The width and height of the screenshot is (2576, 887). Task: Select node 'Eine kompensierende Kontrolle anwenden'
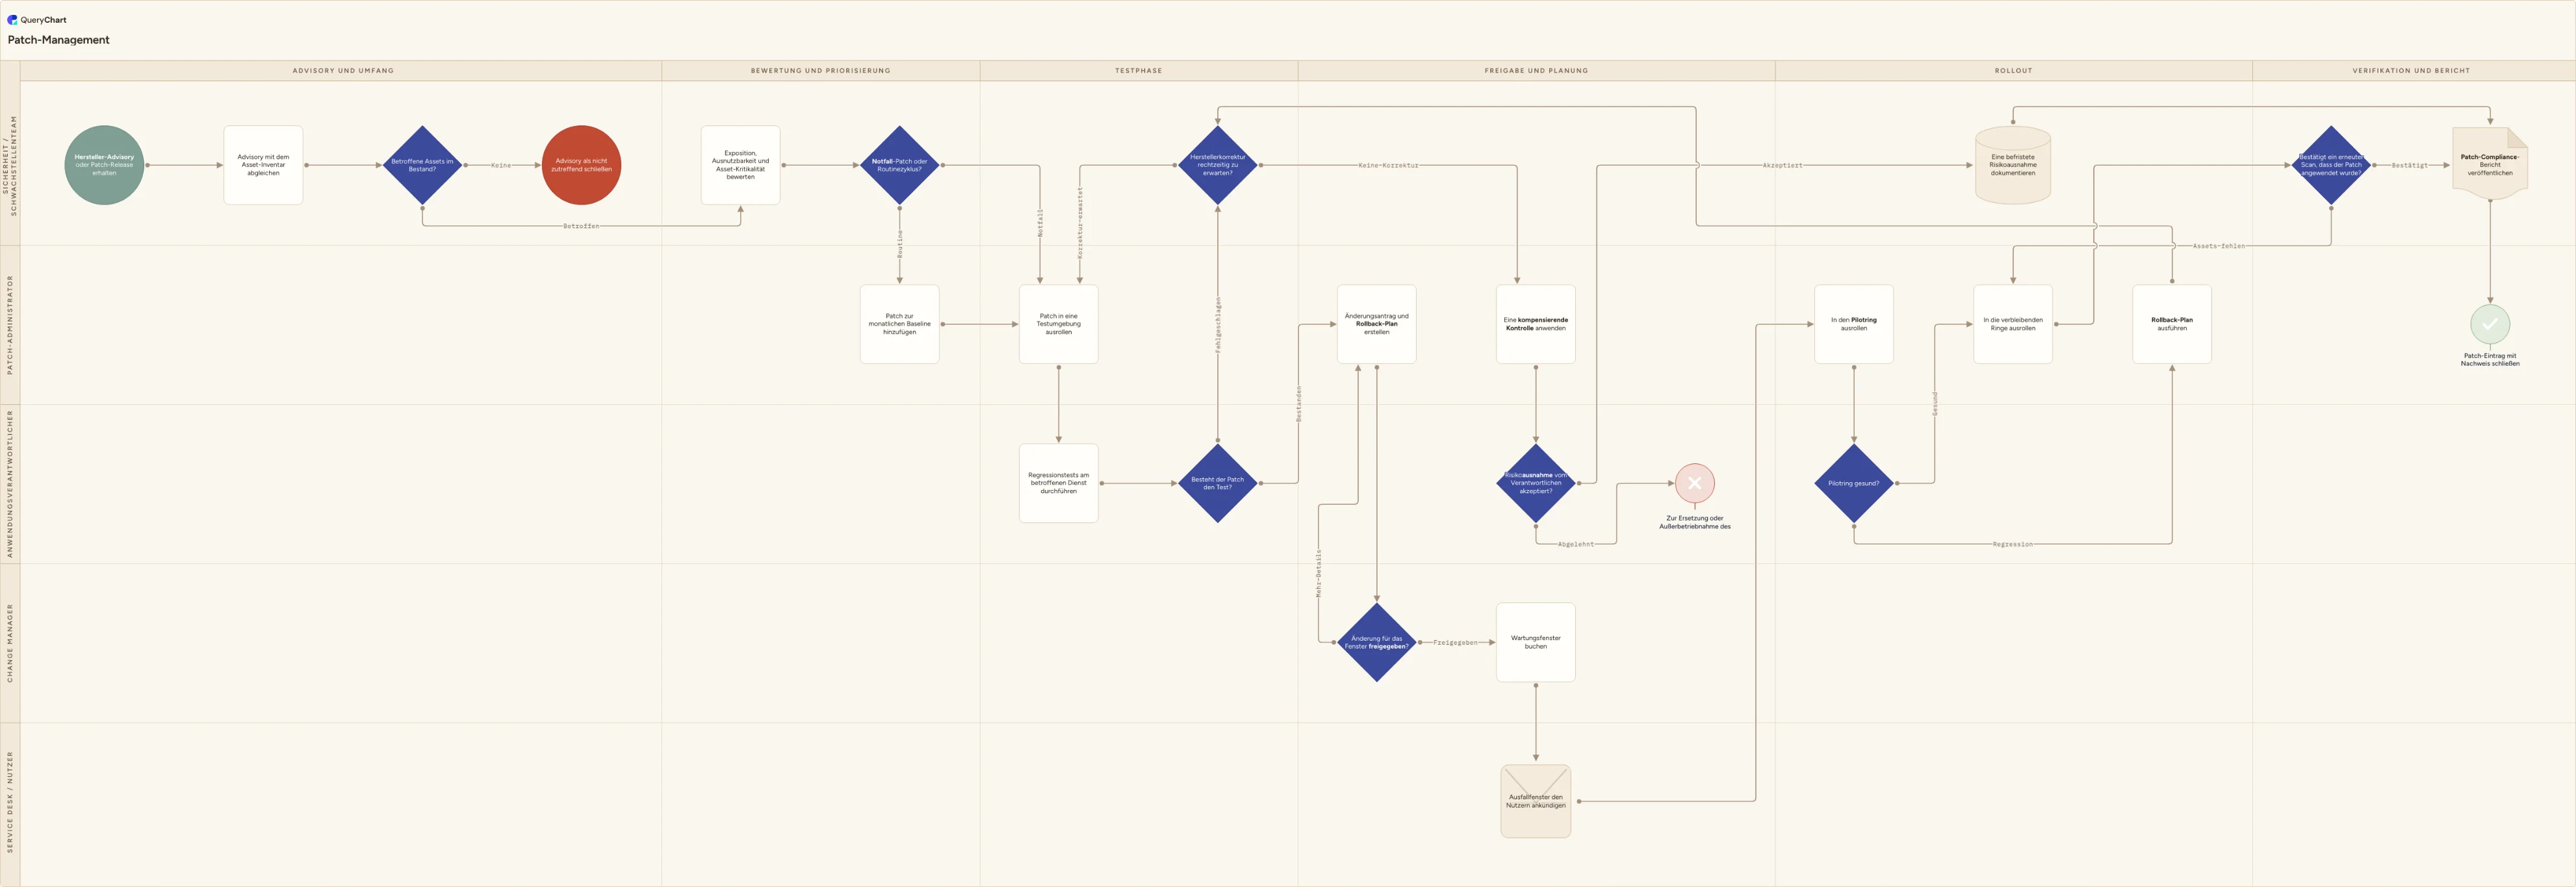click(1535, 324)
